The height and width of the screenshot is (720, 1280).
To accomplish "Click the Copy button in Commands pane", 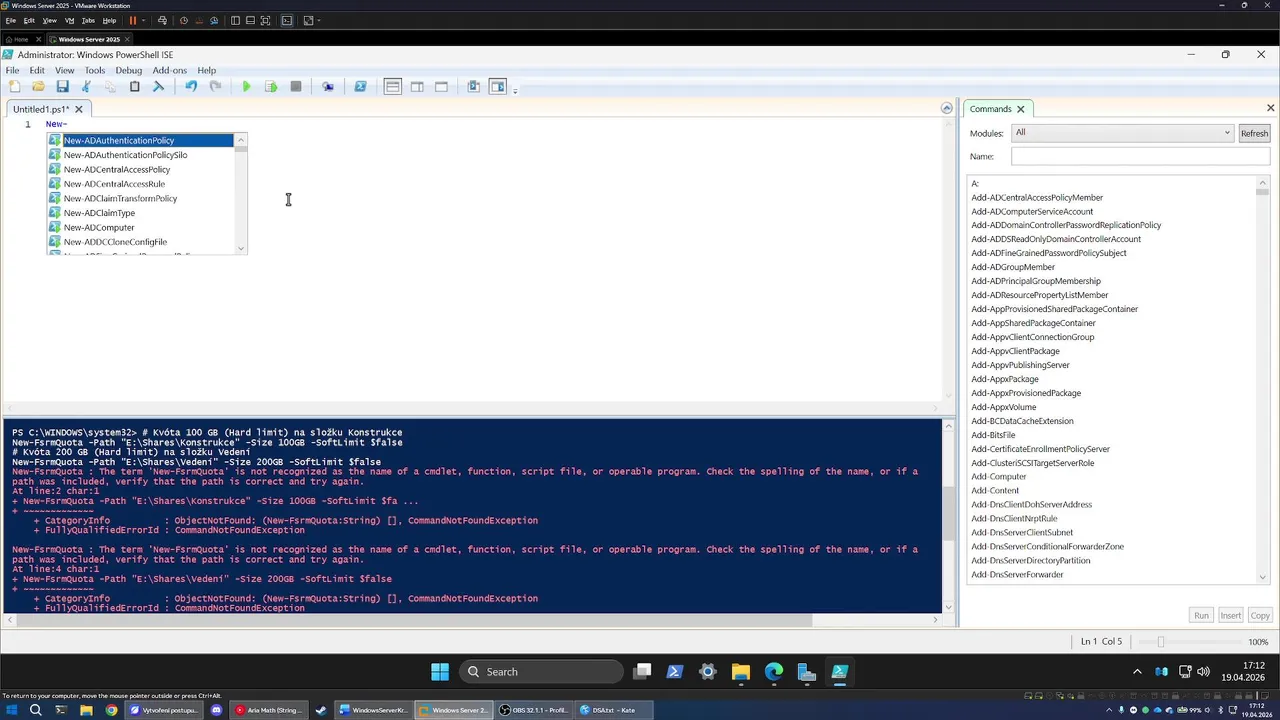I will [x=1260, y=616].
